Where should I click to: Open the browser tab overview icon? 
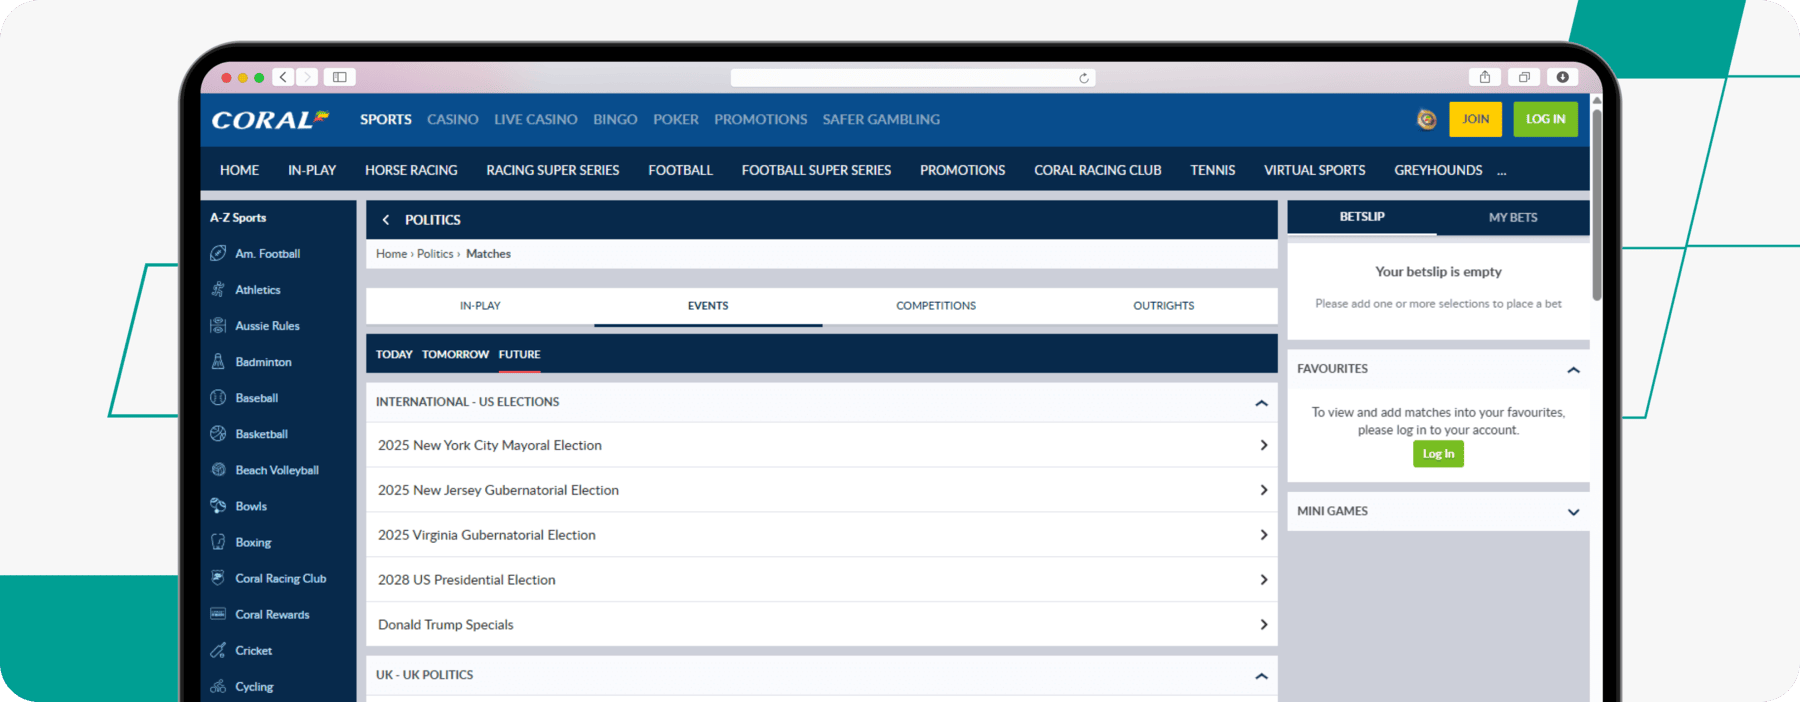tap(1524, 77)
